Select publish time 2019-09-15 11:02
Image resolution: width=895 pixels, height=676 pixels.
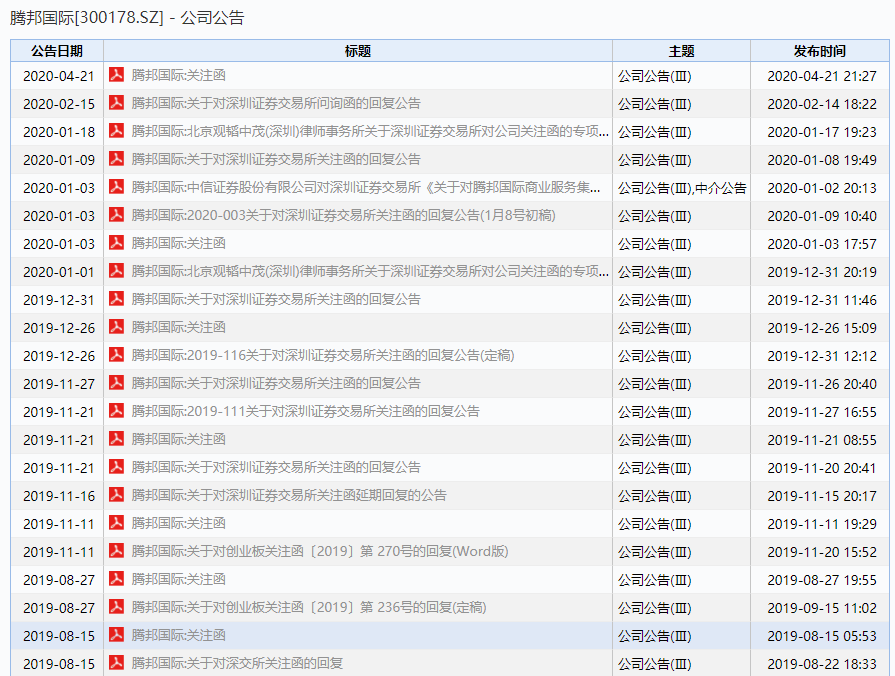[821, 607]
